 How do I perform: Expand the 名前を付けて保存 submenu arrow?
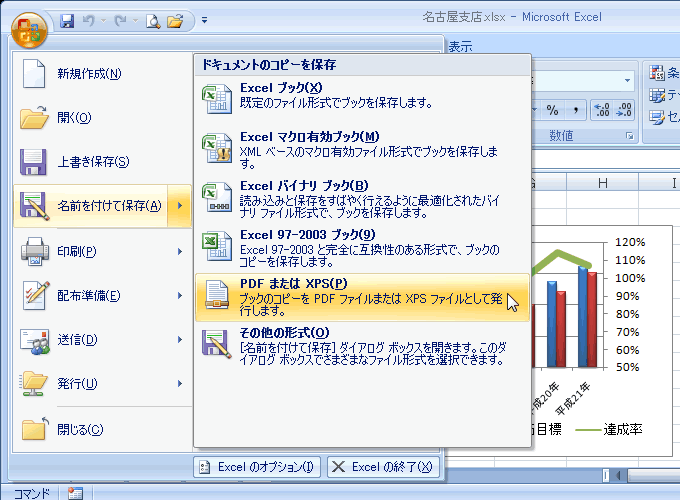coord(180,206)
